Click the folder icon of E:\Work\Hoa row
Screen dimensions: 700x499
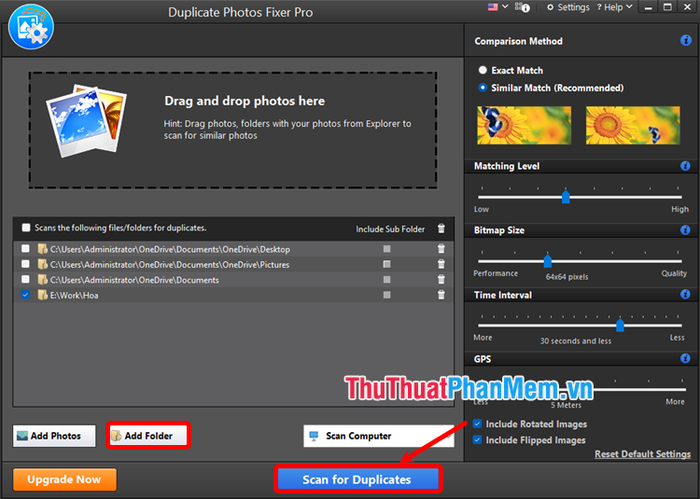pos(42,295)
